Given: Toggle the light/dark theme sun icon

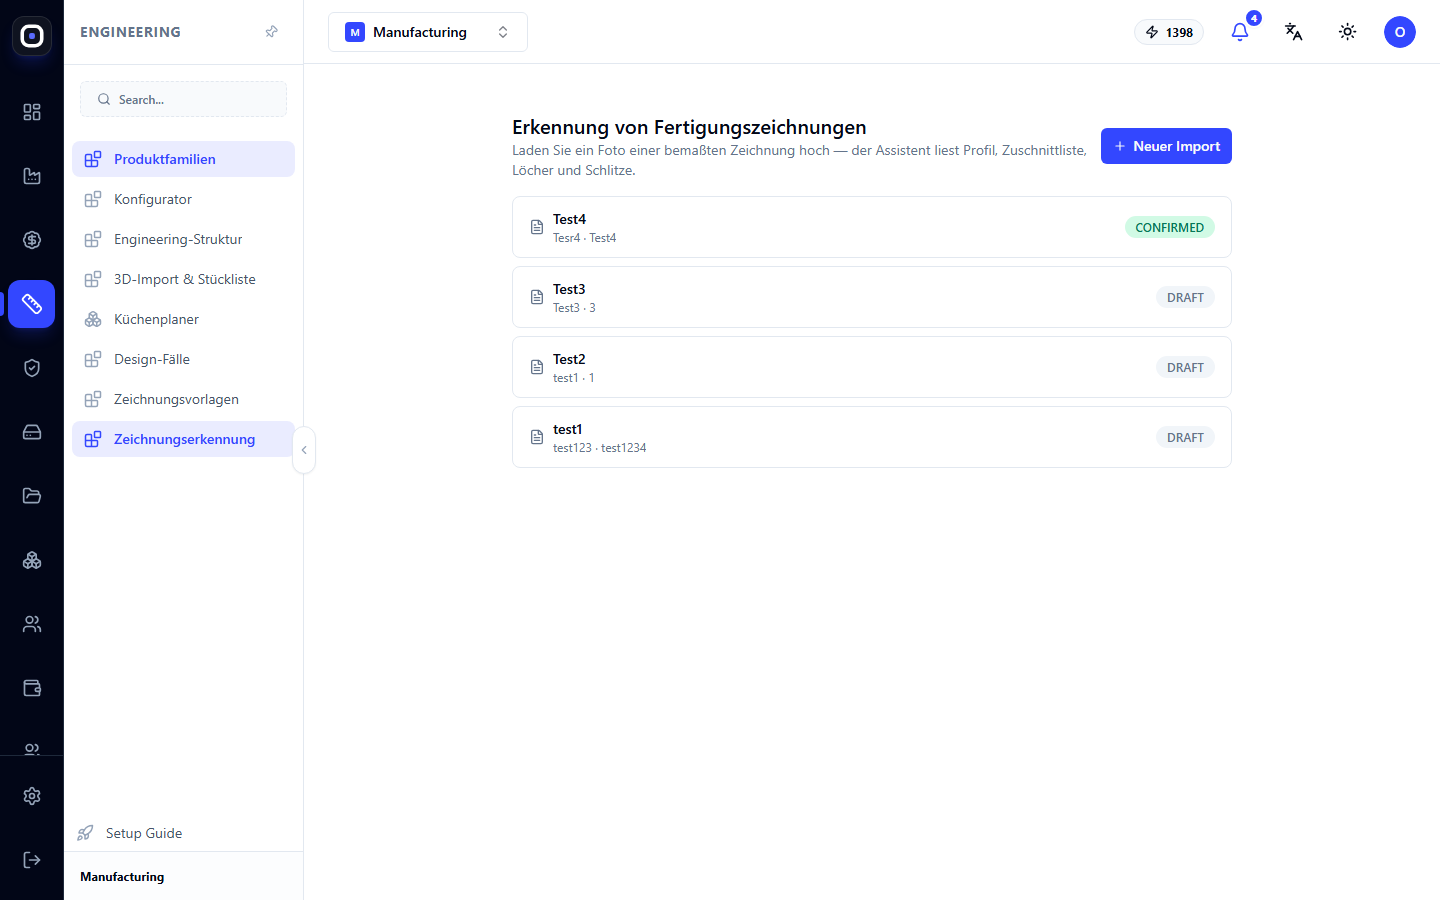Looking at the screenshot, I should pyautogui.click(x=1348, y=32).
